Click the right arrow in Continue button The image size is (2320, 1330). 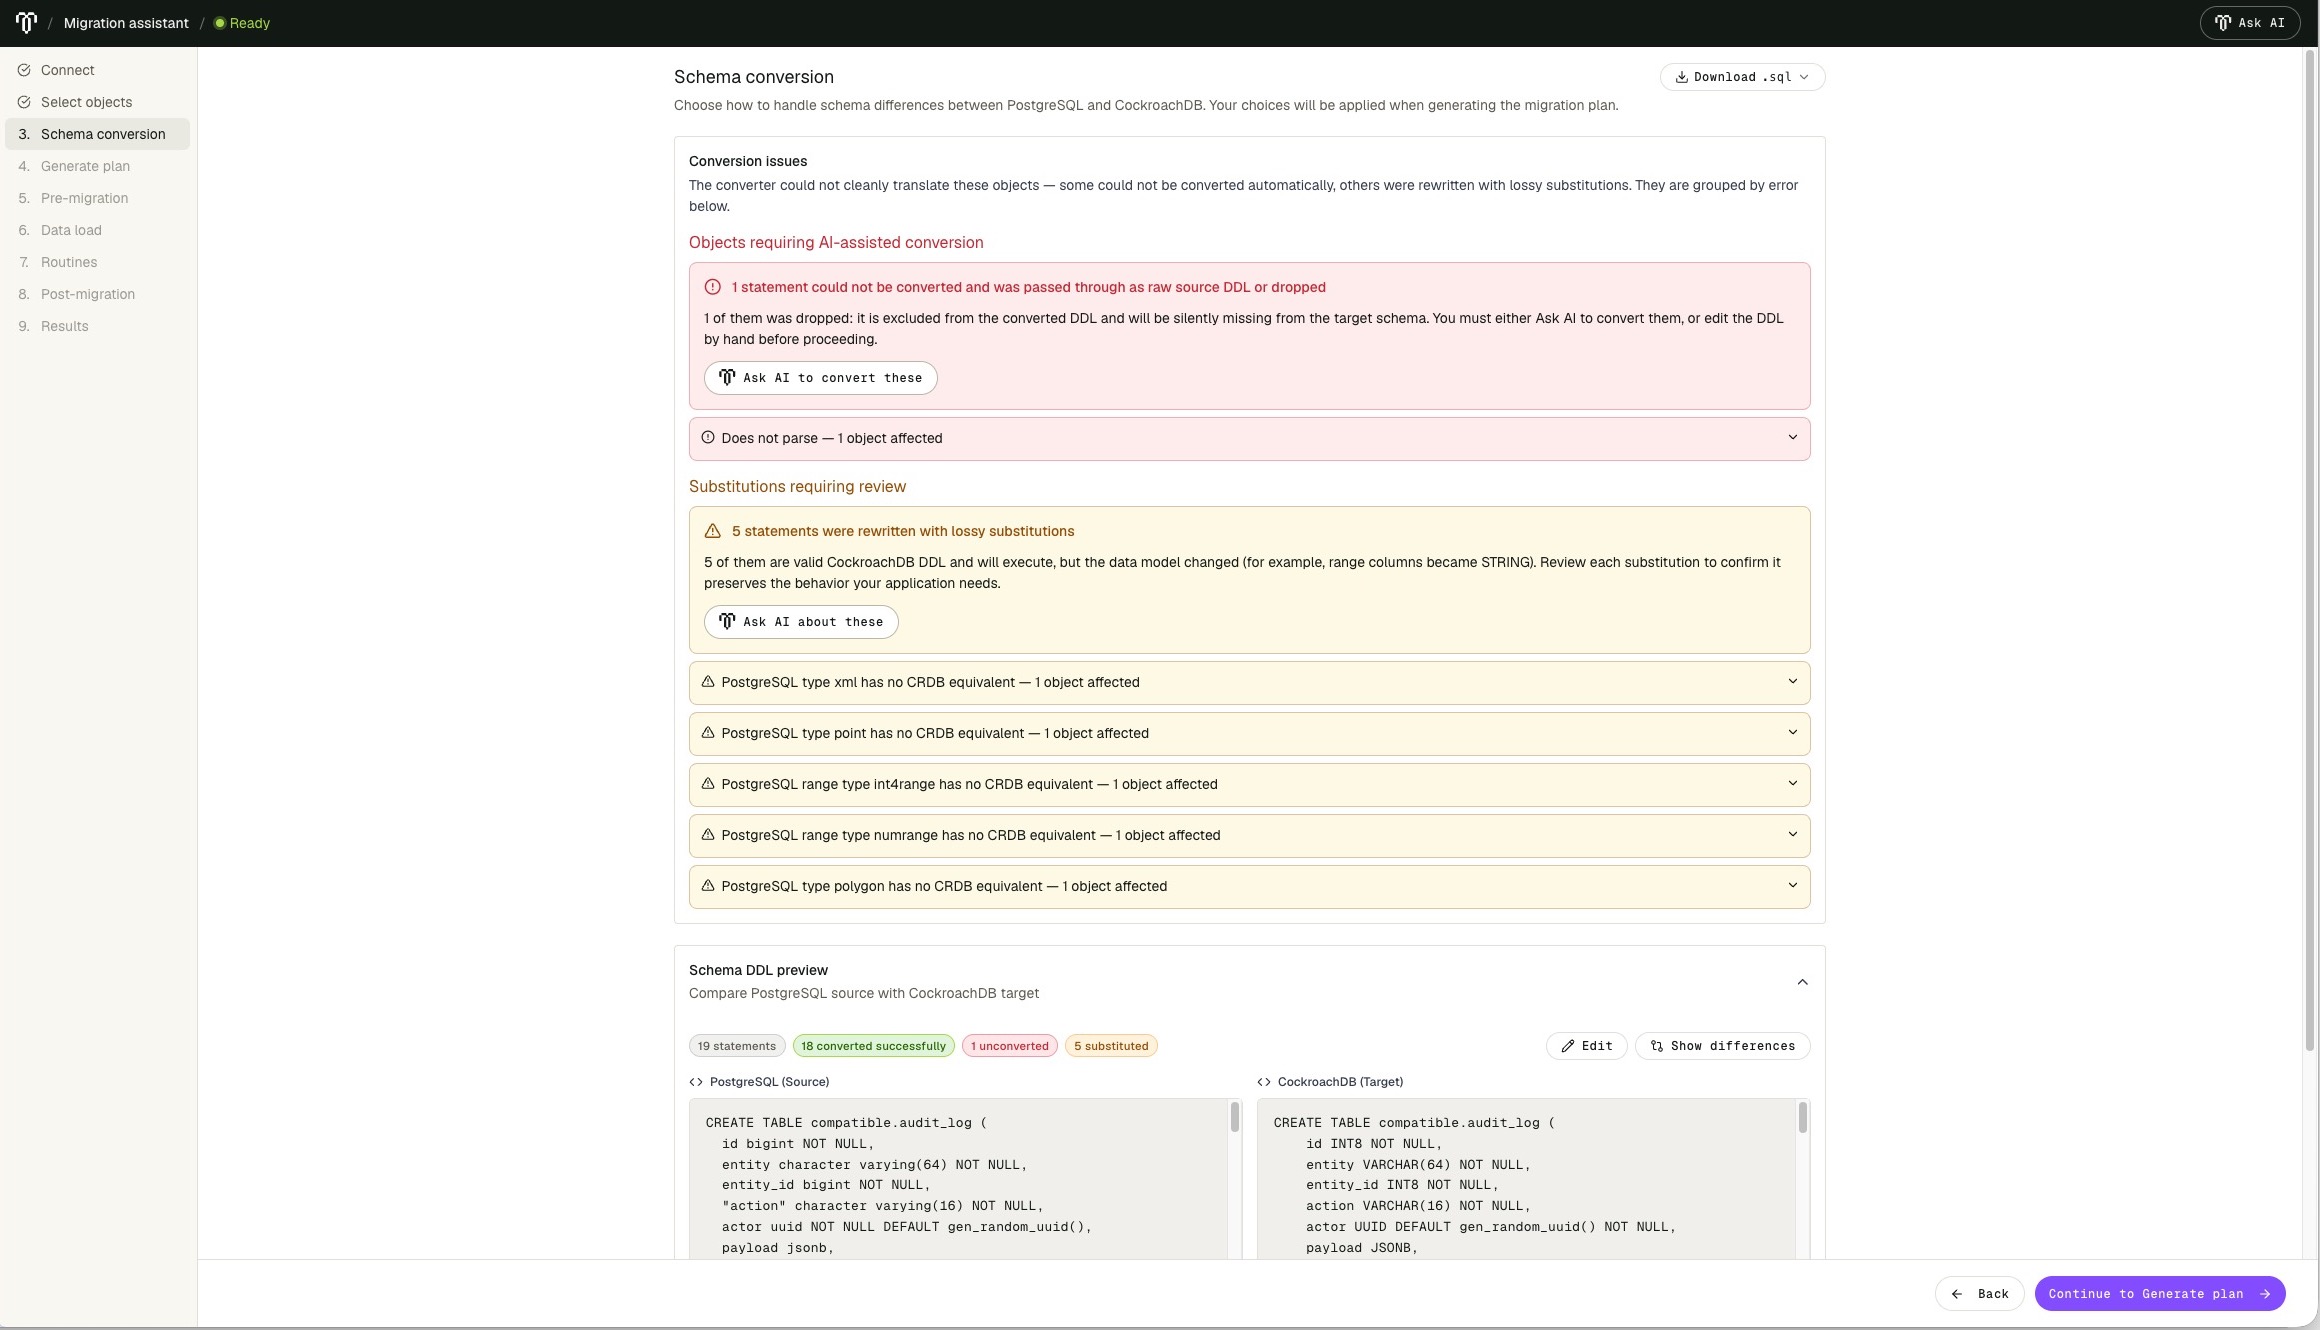tap(2265, 1294)
